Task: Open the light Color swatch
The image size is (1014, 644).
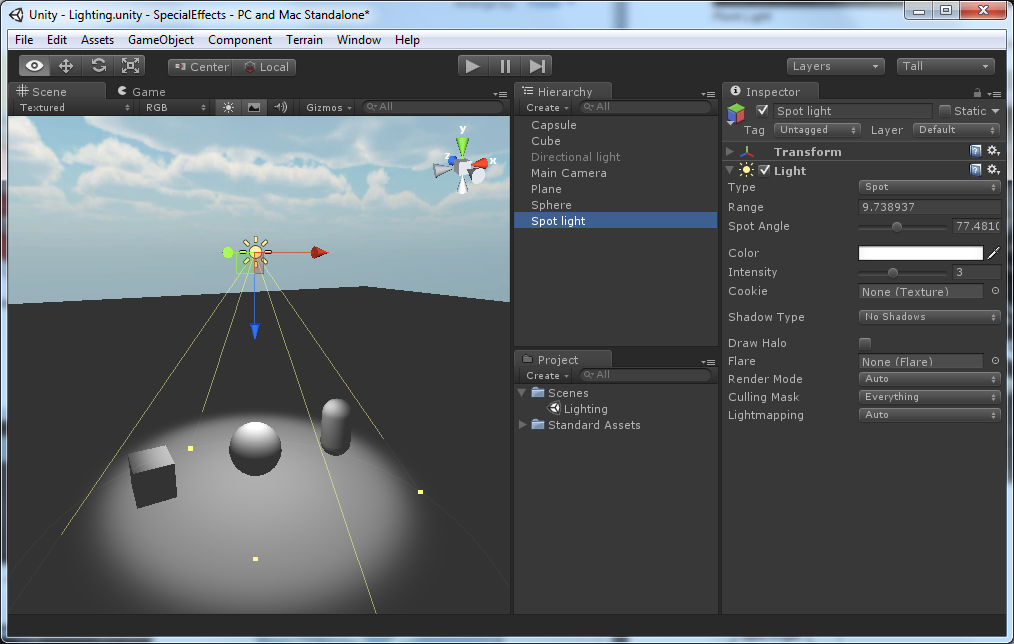Action: (920, 253)
